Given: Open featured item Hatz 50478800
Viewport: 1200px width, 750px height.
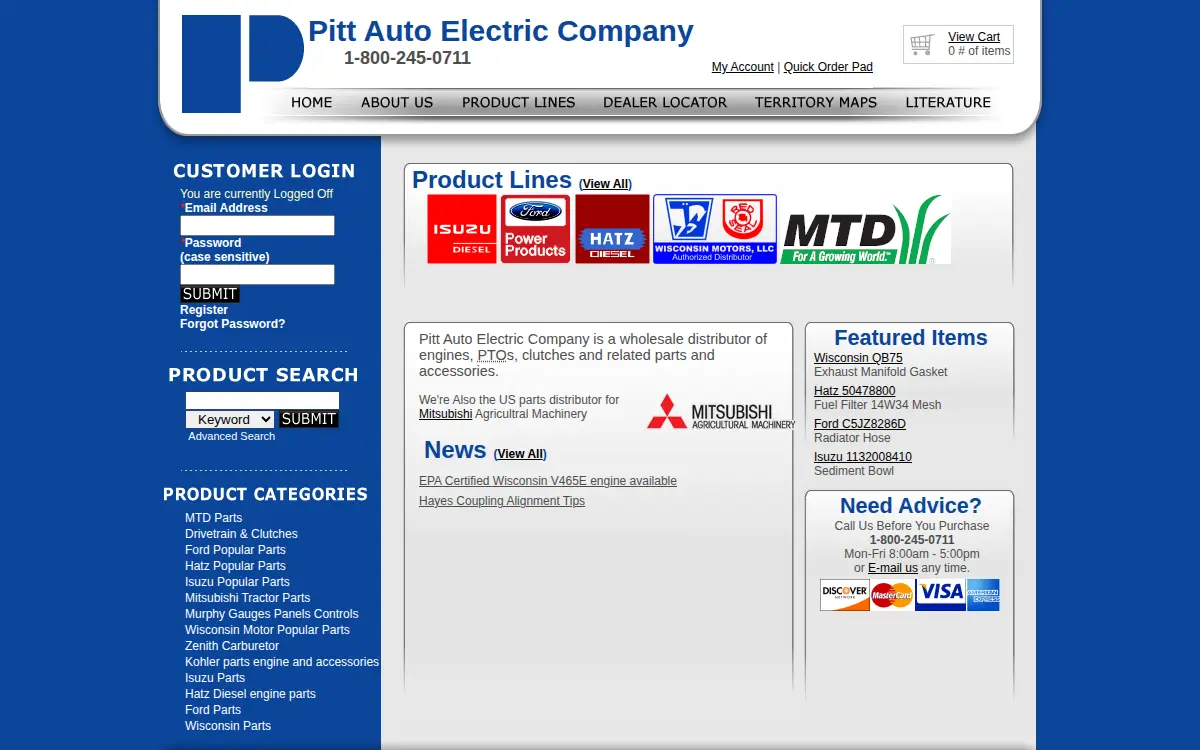Looking at the screenshot, I should point(855,391).
